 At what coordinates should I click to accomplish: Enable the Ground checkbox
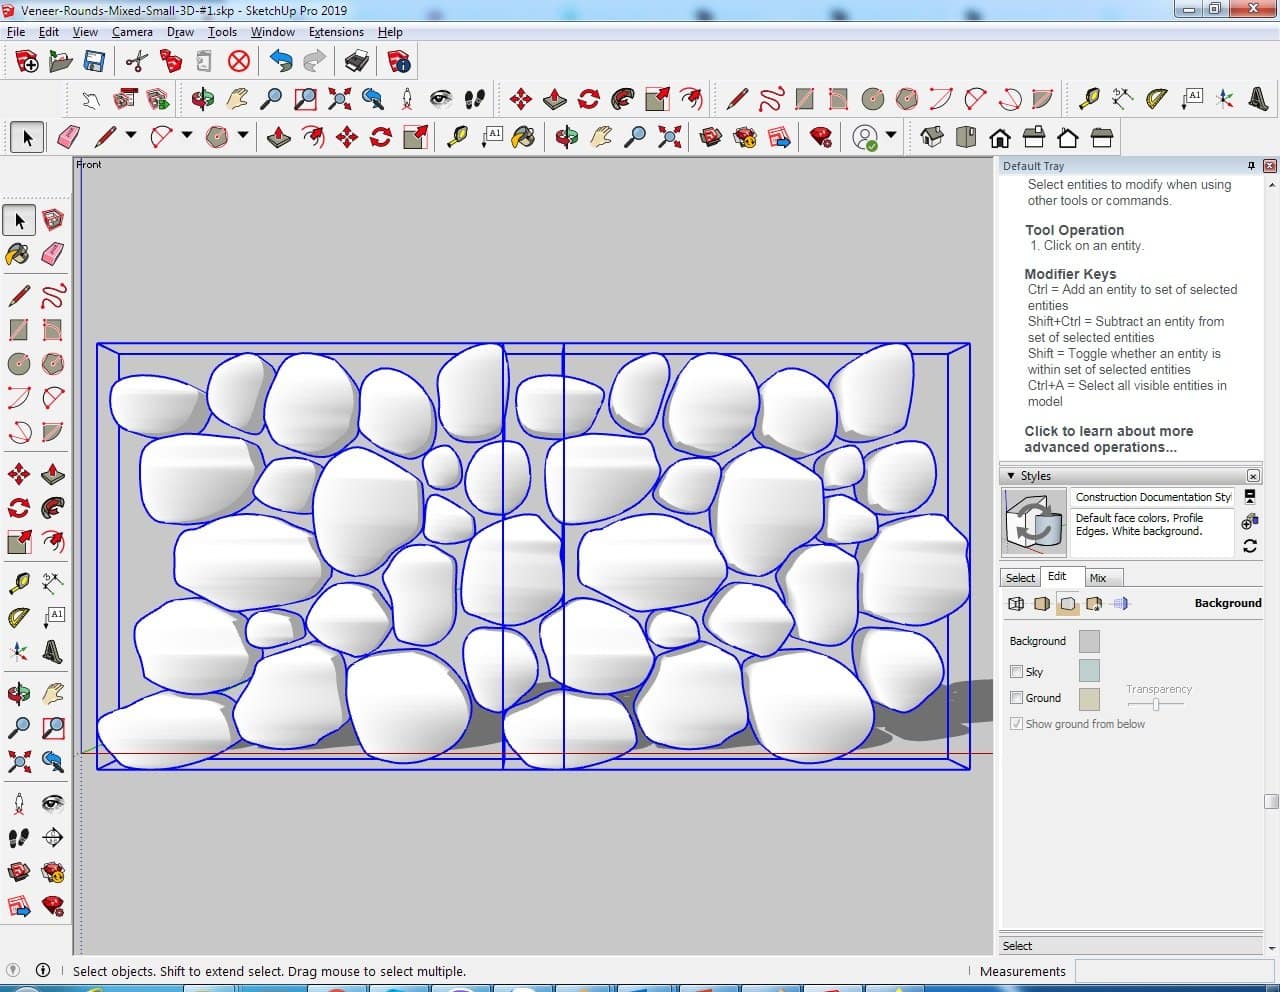coord(1017,698)
